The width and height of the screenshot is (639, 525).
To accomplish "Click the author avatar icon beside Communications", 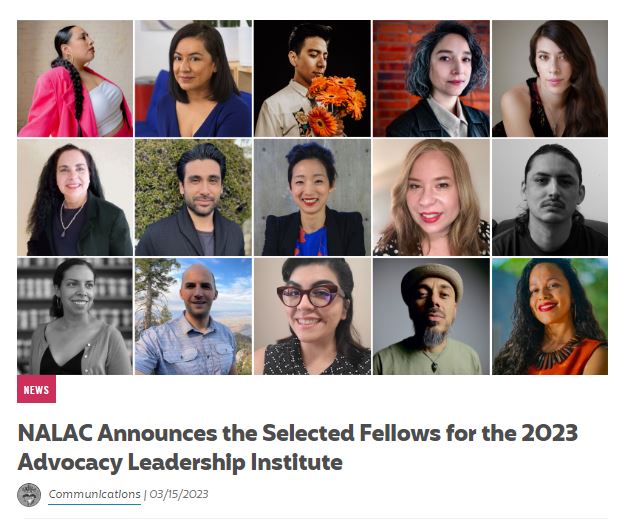I will pyautogui.click(x=30, y=494).
